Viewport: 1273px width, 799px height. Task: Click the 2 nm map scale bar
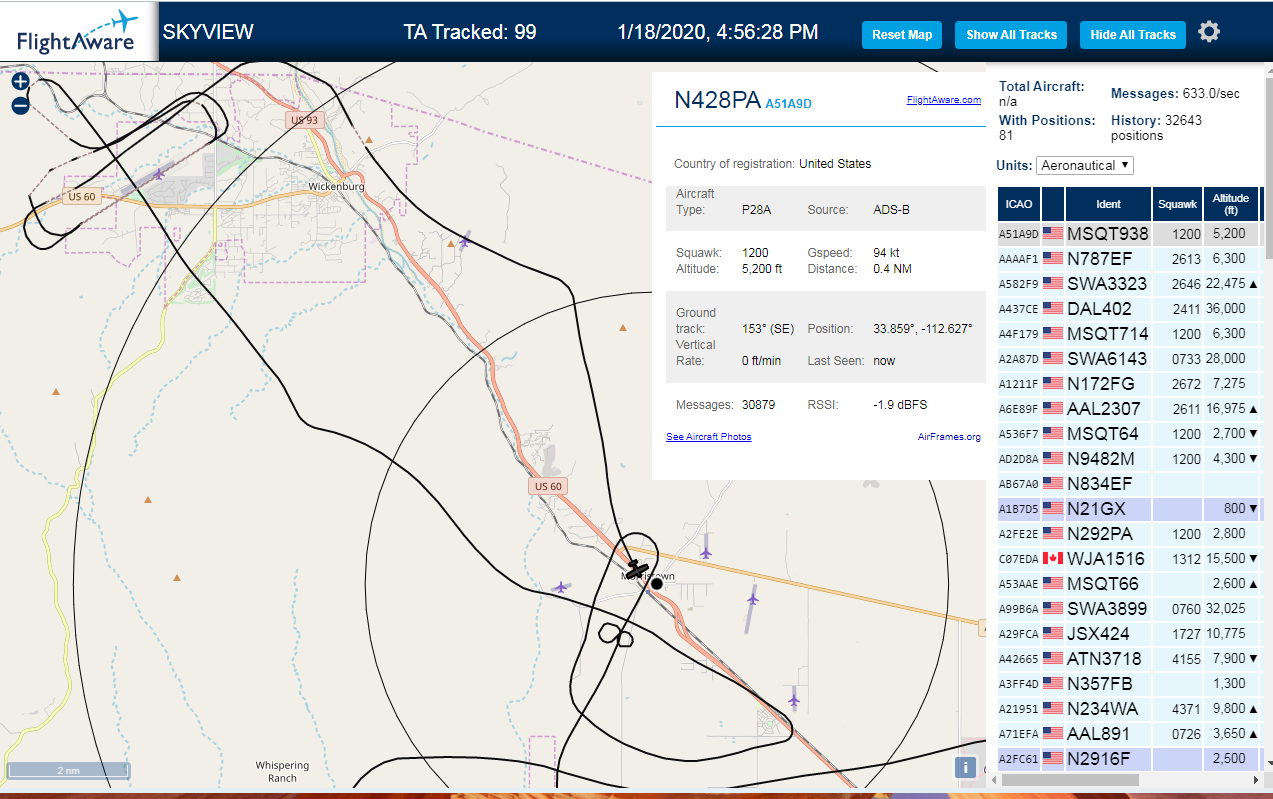(67, 770)
